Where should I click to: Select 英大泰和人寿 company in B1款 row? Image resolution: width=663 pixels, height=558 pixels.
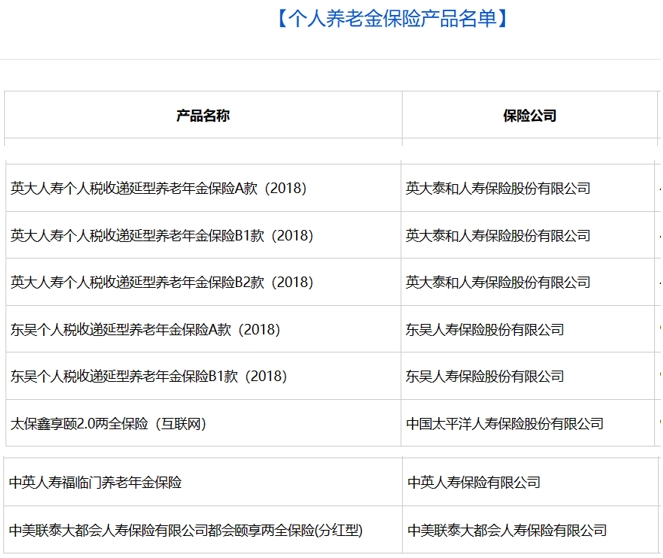tap(498, 235)
